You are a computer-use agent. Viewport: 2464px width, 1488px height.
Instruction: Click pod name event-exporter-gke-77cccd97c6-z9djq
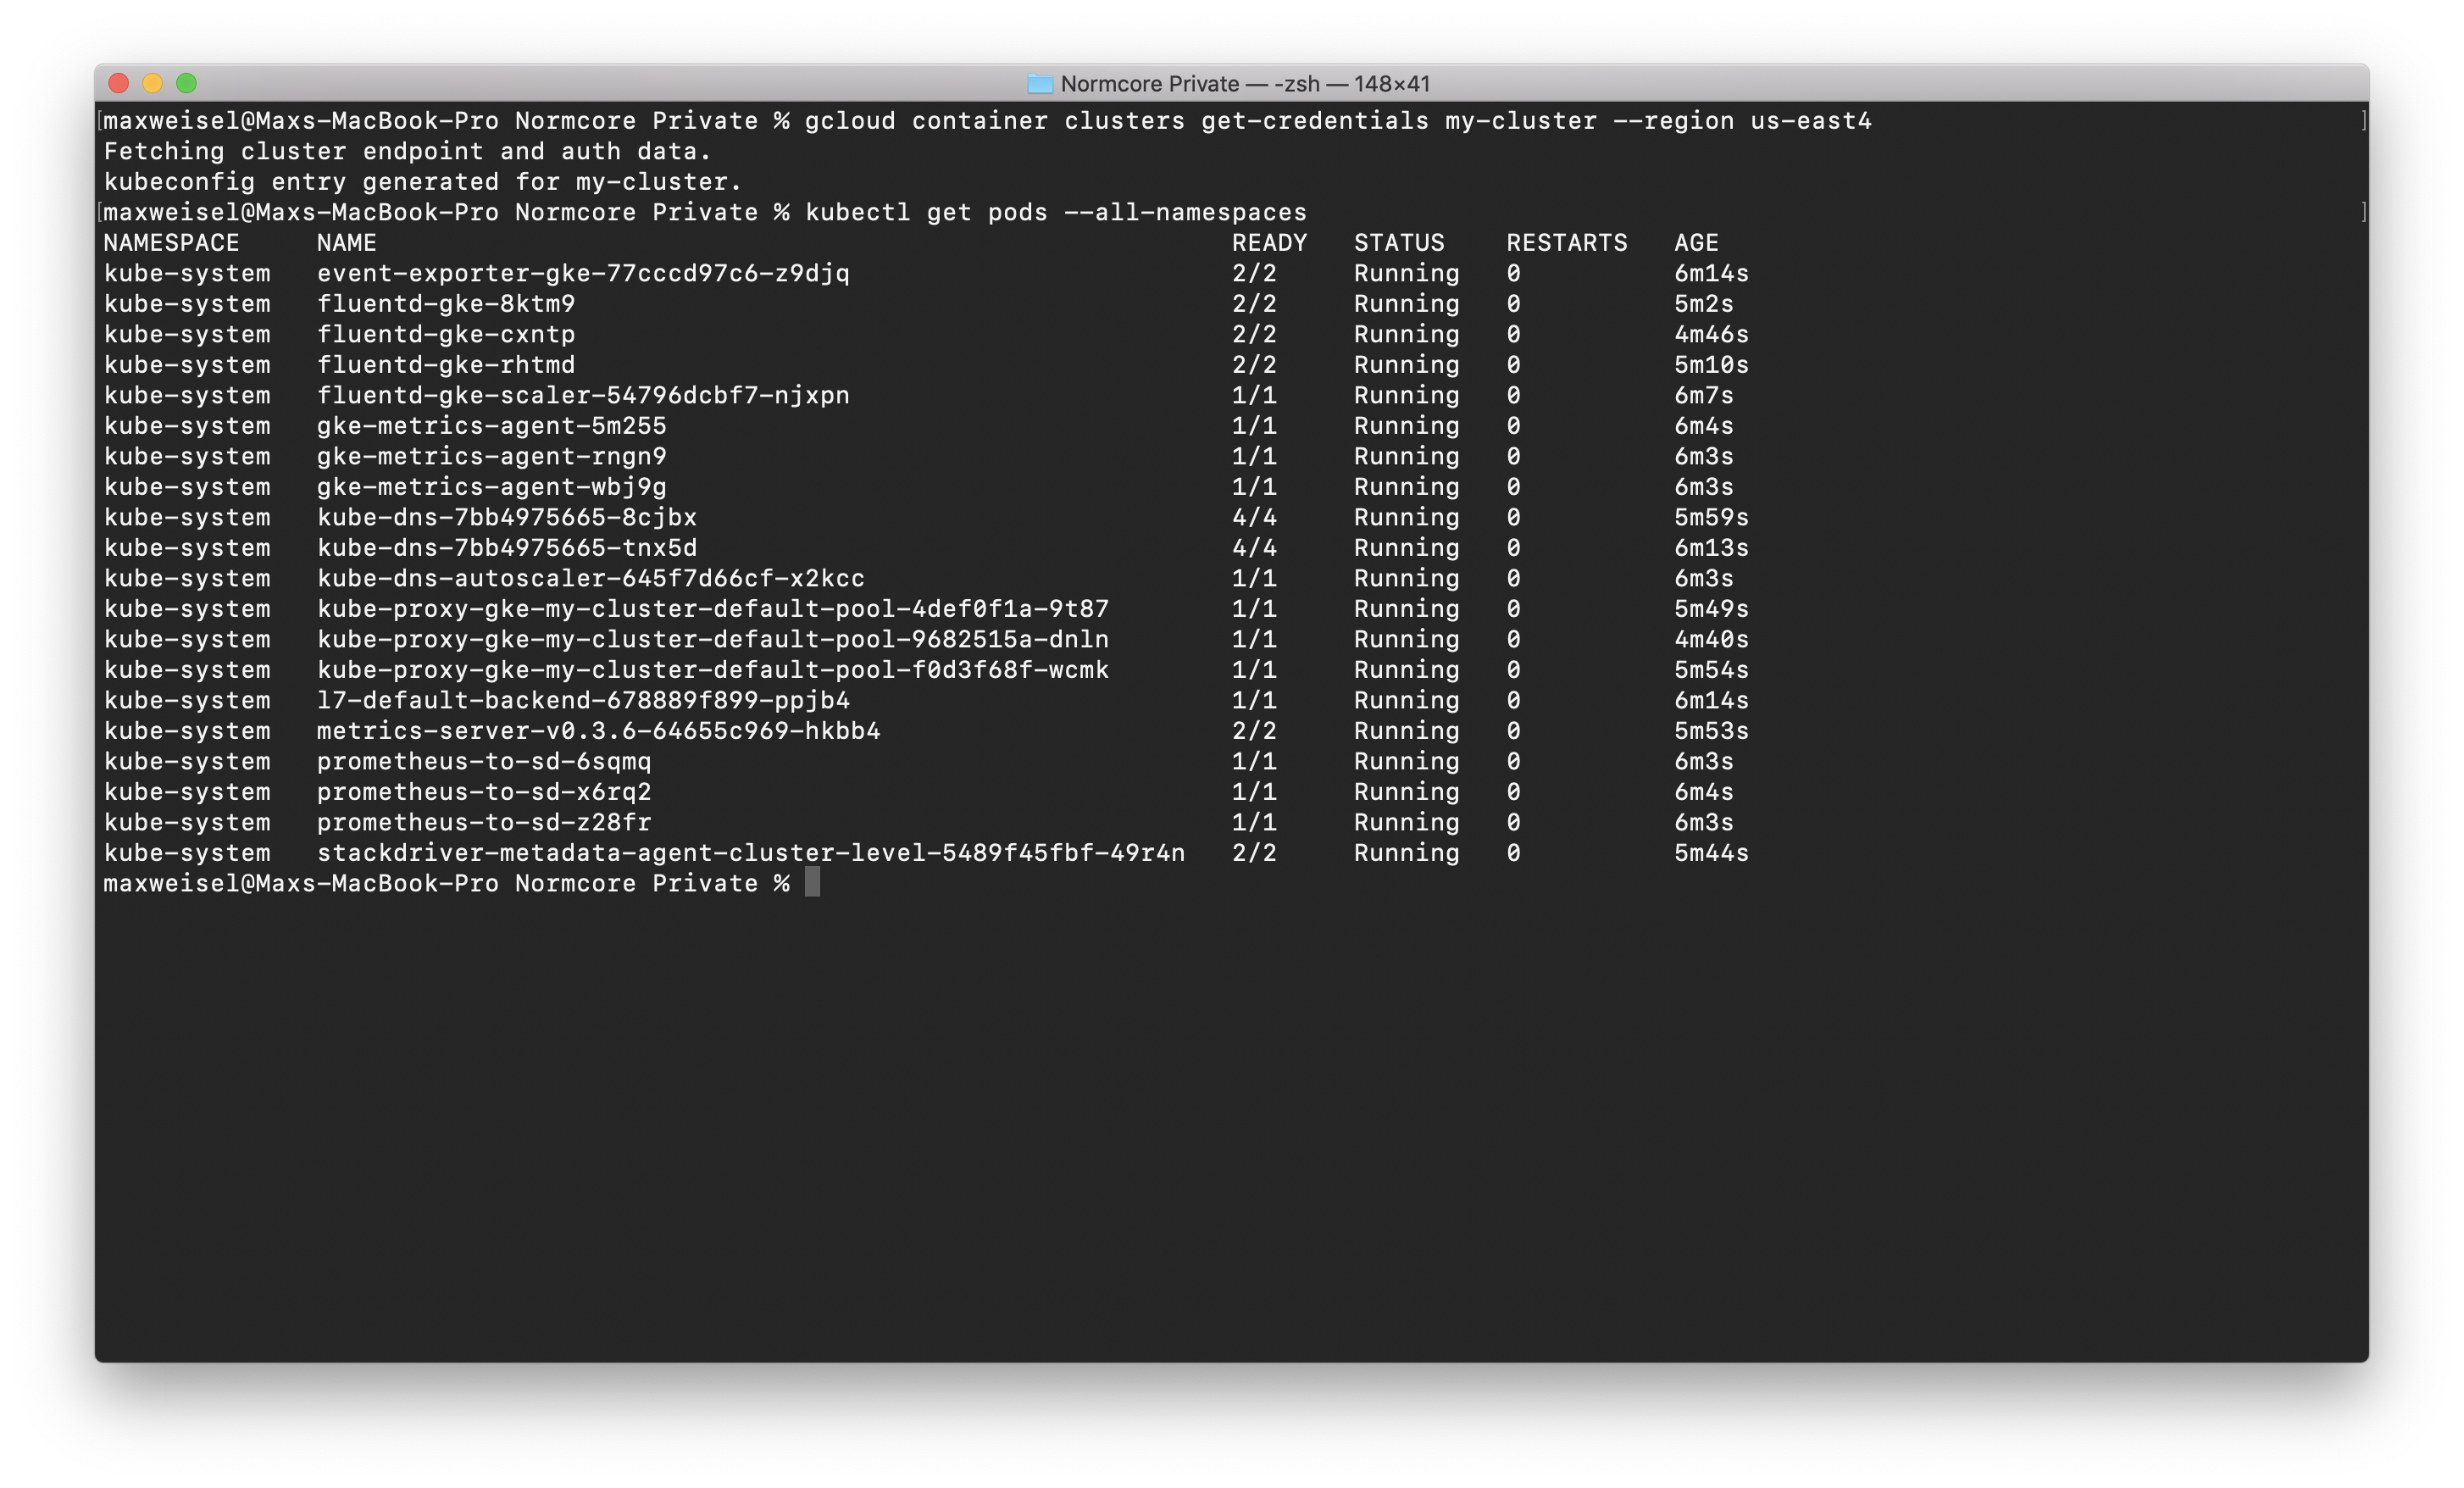click(583, 273)
